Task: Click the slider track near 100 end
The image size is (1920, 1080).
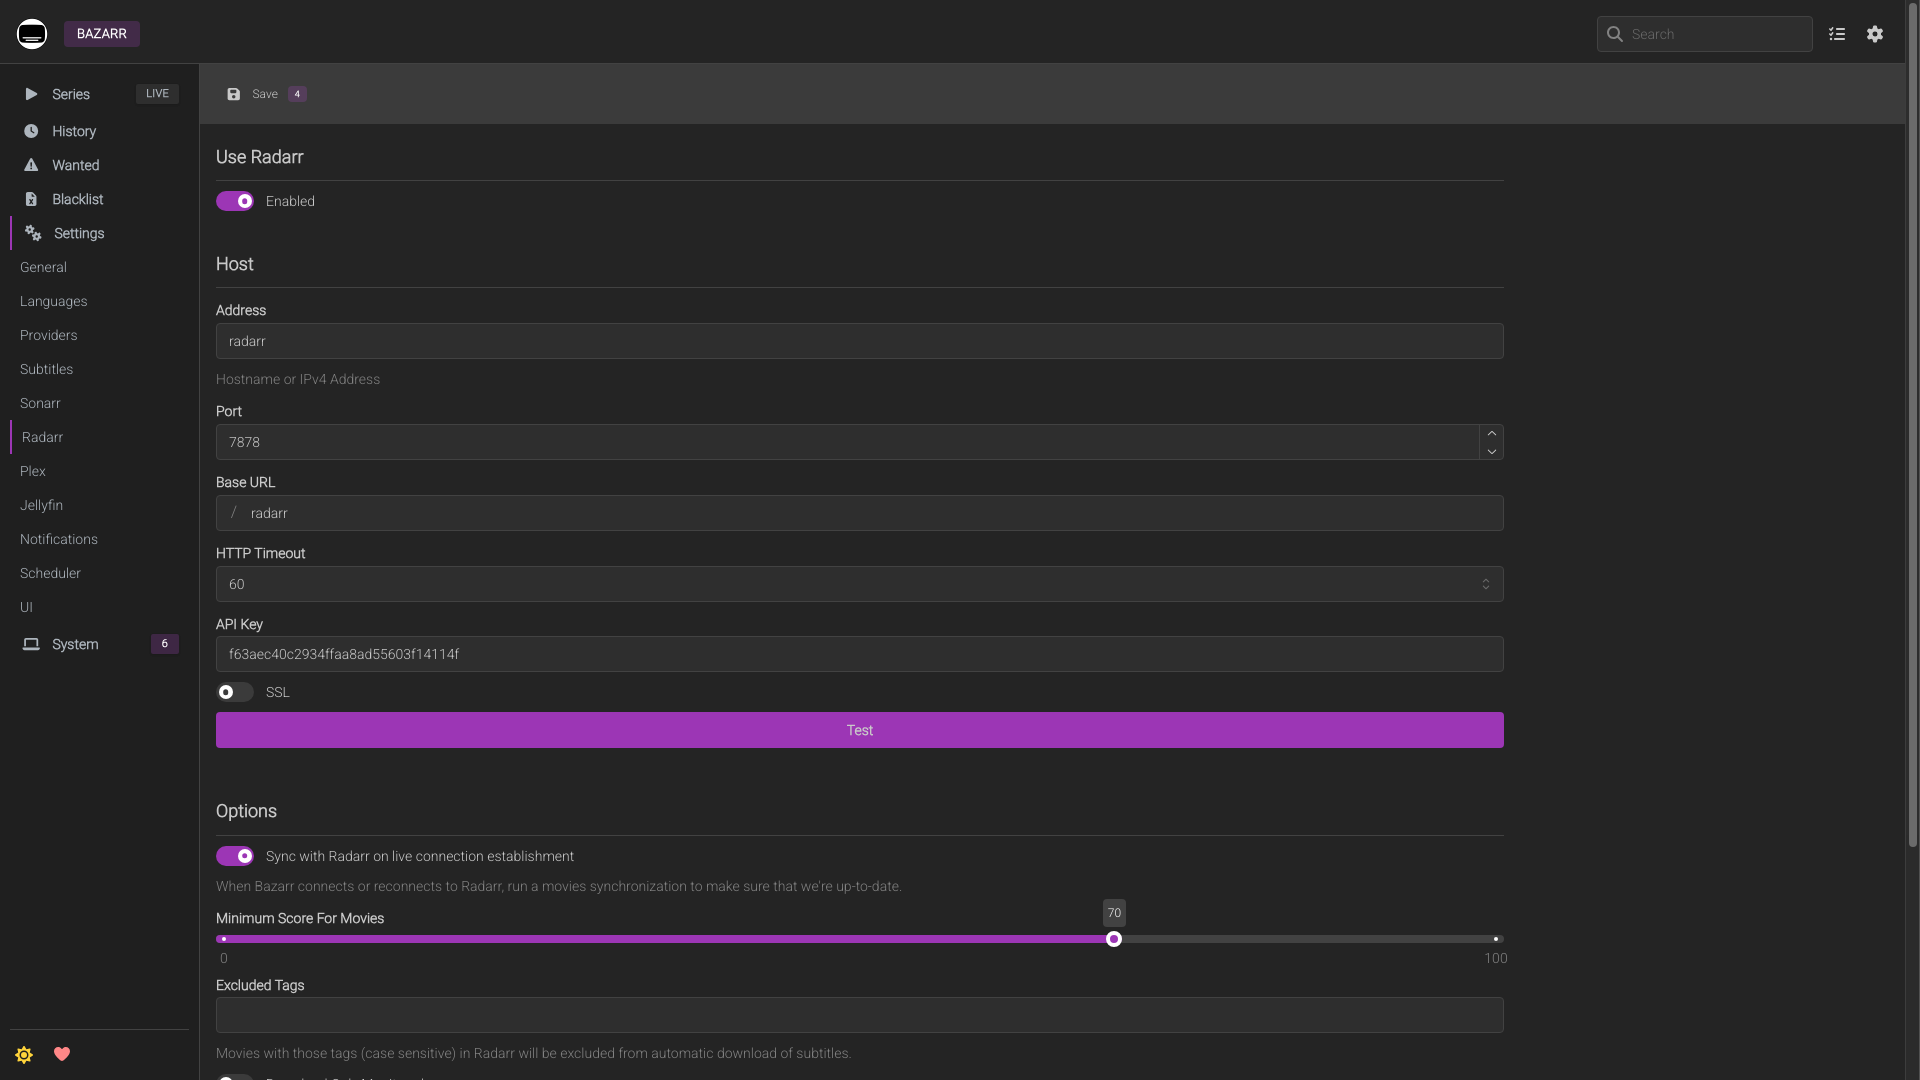Action: point(1496,939)
